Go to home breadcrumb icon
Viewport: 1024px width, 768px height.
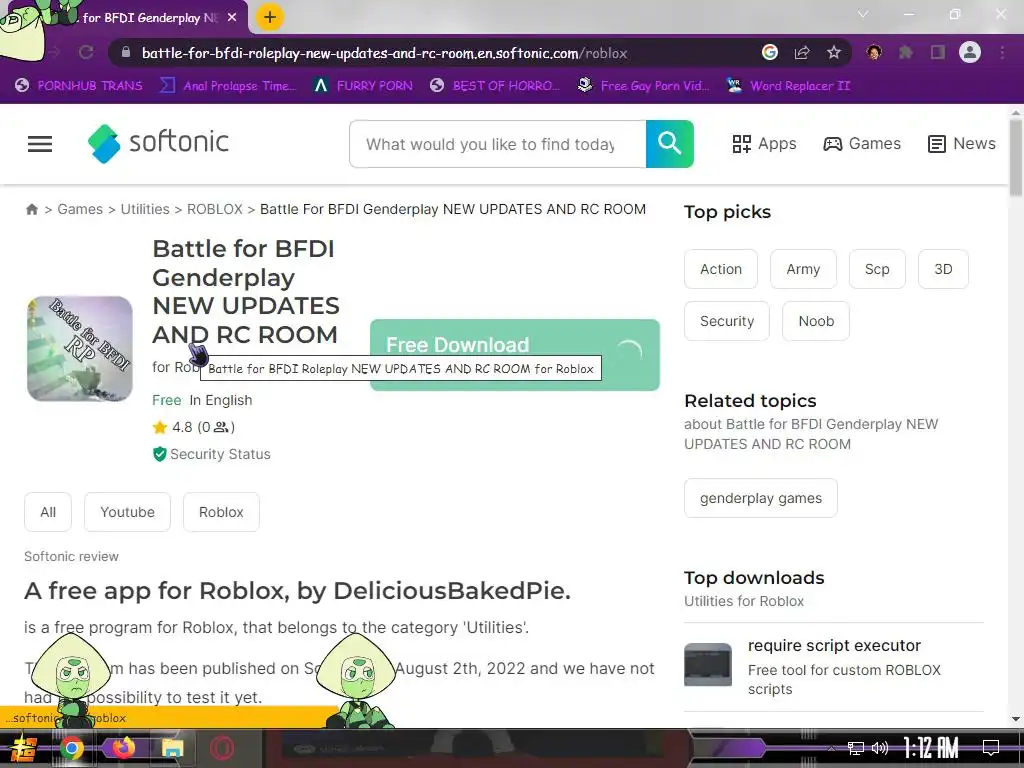tap(31, 209)
